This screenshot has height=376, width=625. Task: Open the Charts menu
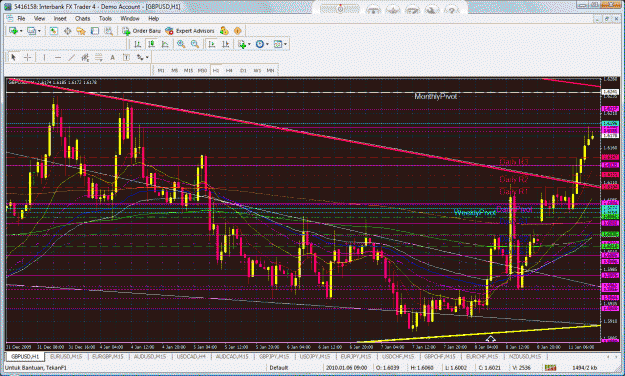(83, 18)
